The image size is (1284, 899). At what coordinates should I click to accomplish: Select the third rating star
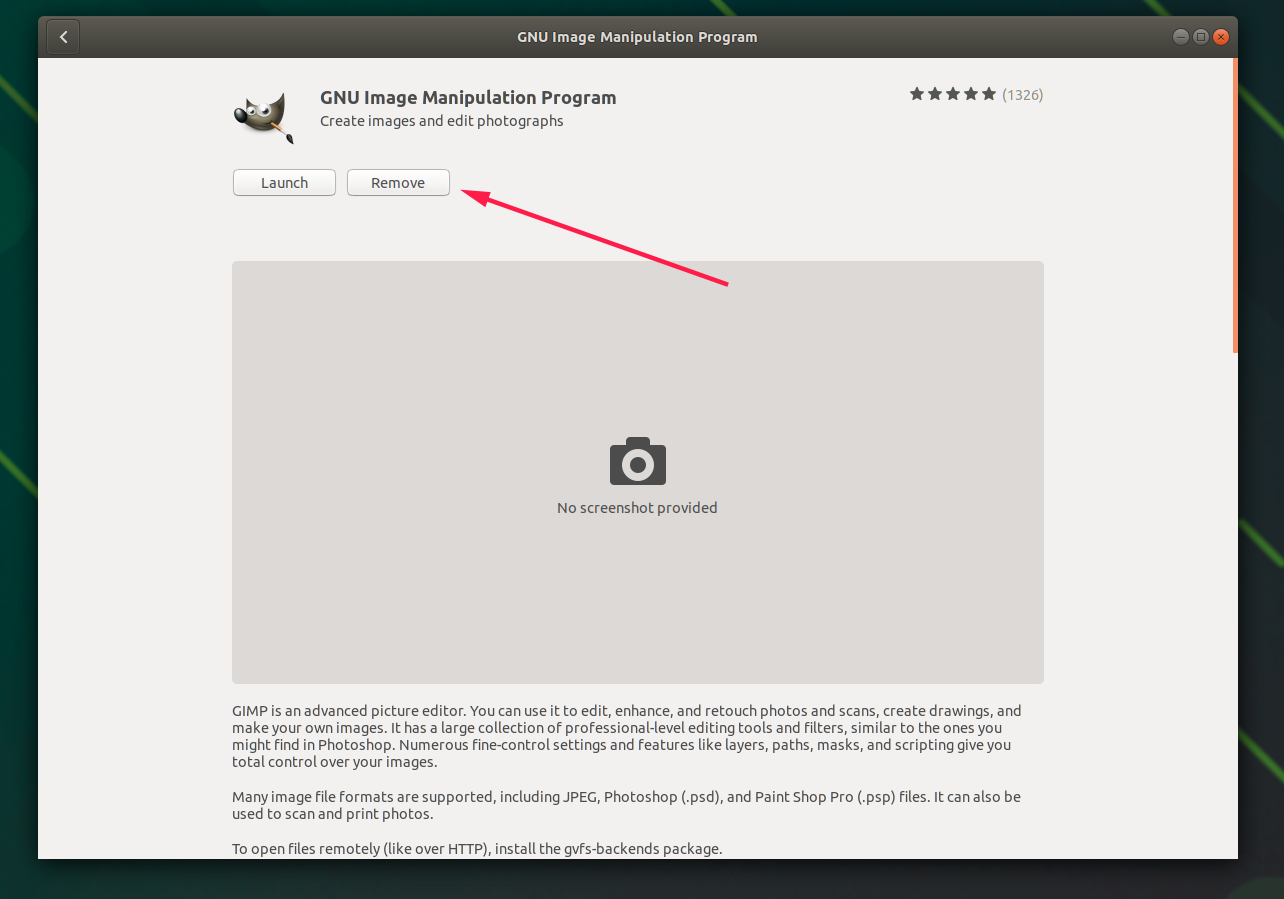(952, 94)
